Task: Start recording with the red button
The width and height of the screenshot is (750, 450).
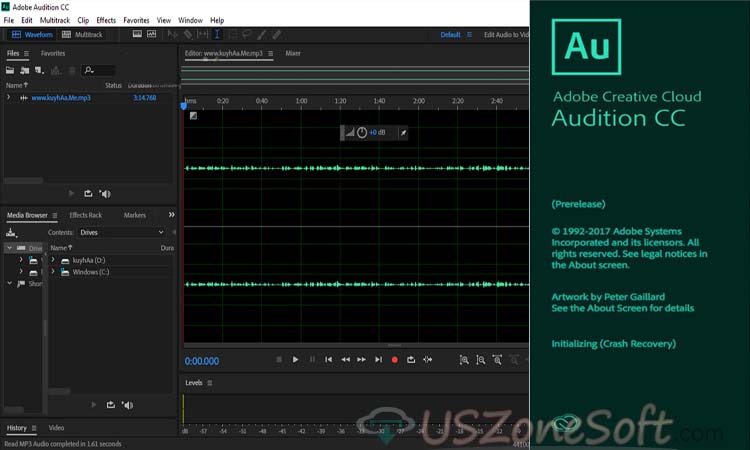Action: (x=395, y=360)
